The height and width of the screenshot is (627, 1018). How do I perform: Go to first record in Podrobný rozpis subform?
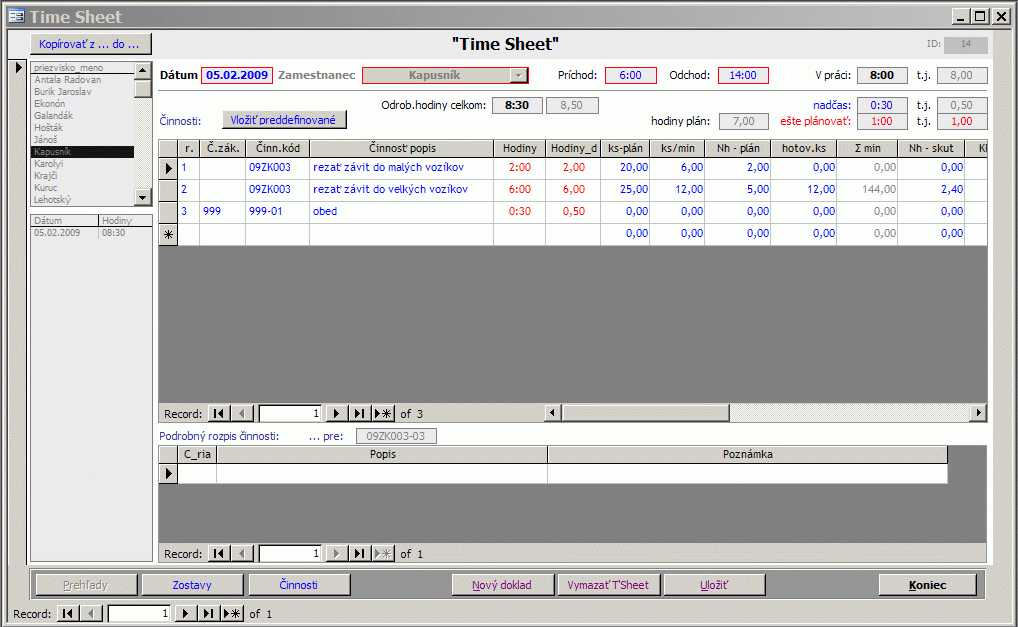click(219, 554)
